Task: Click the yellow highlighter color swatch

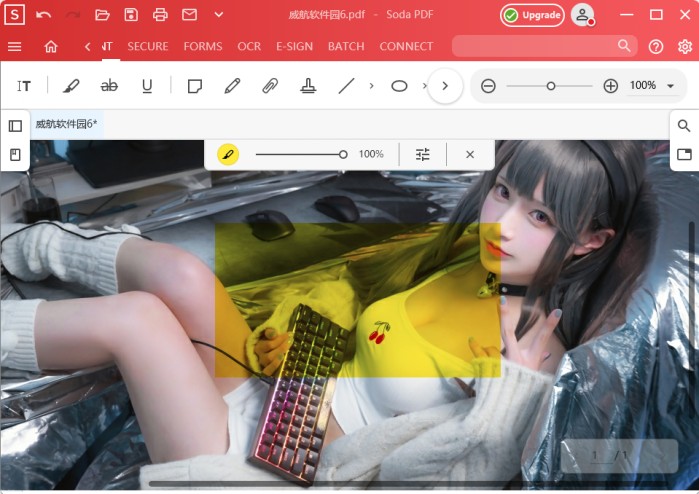Action: (x=228, y=154)
